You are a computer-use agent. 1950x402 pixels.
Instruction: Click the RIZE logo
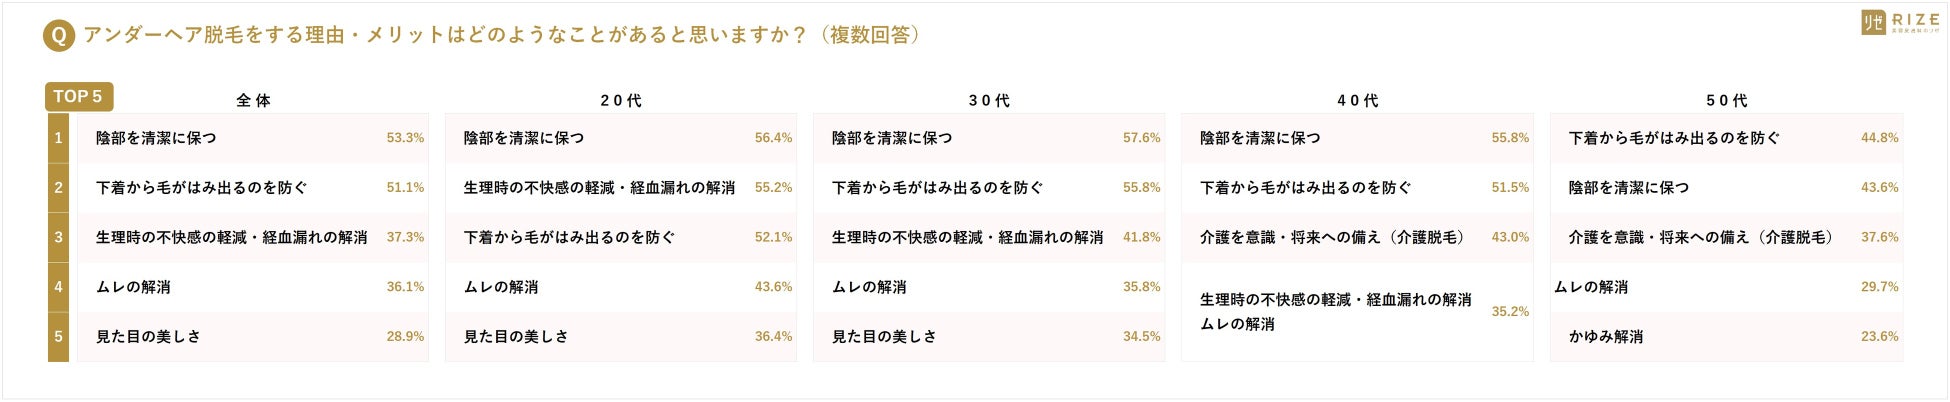click(x=1899, y=23)
